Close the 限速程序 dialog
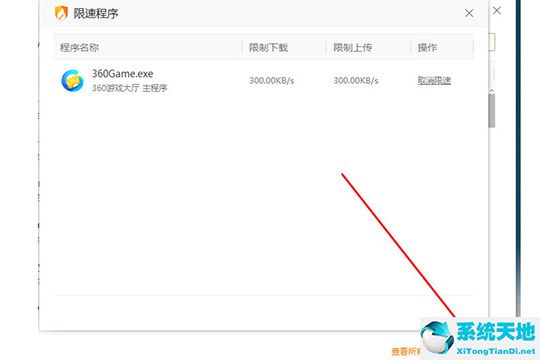The image size is (540, 360). click(x=469, y=13)
